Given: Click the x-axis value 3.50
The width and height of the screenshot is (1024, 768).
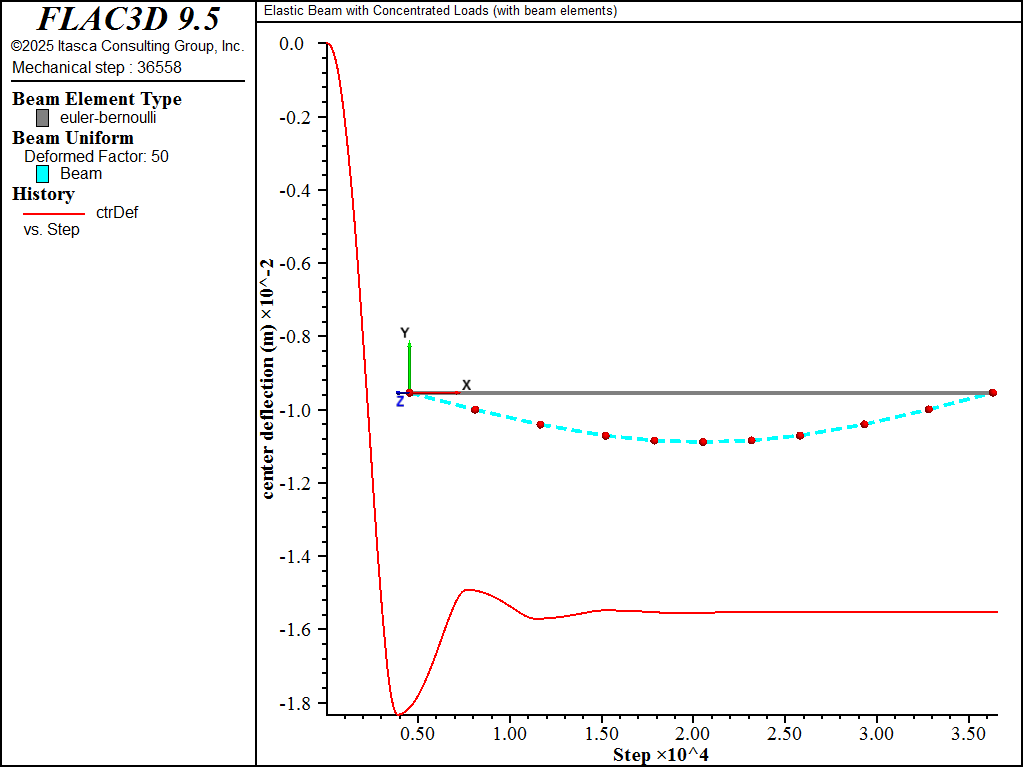Looking at the screenshot, I should (968, 733).
